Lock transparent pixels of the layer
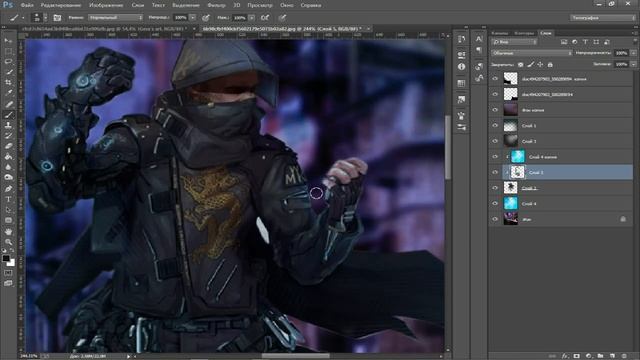Screen dimensions: 640x360 click(520, 64)
